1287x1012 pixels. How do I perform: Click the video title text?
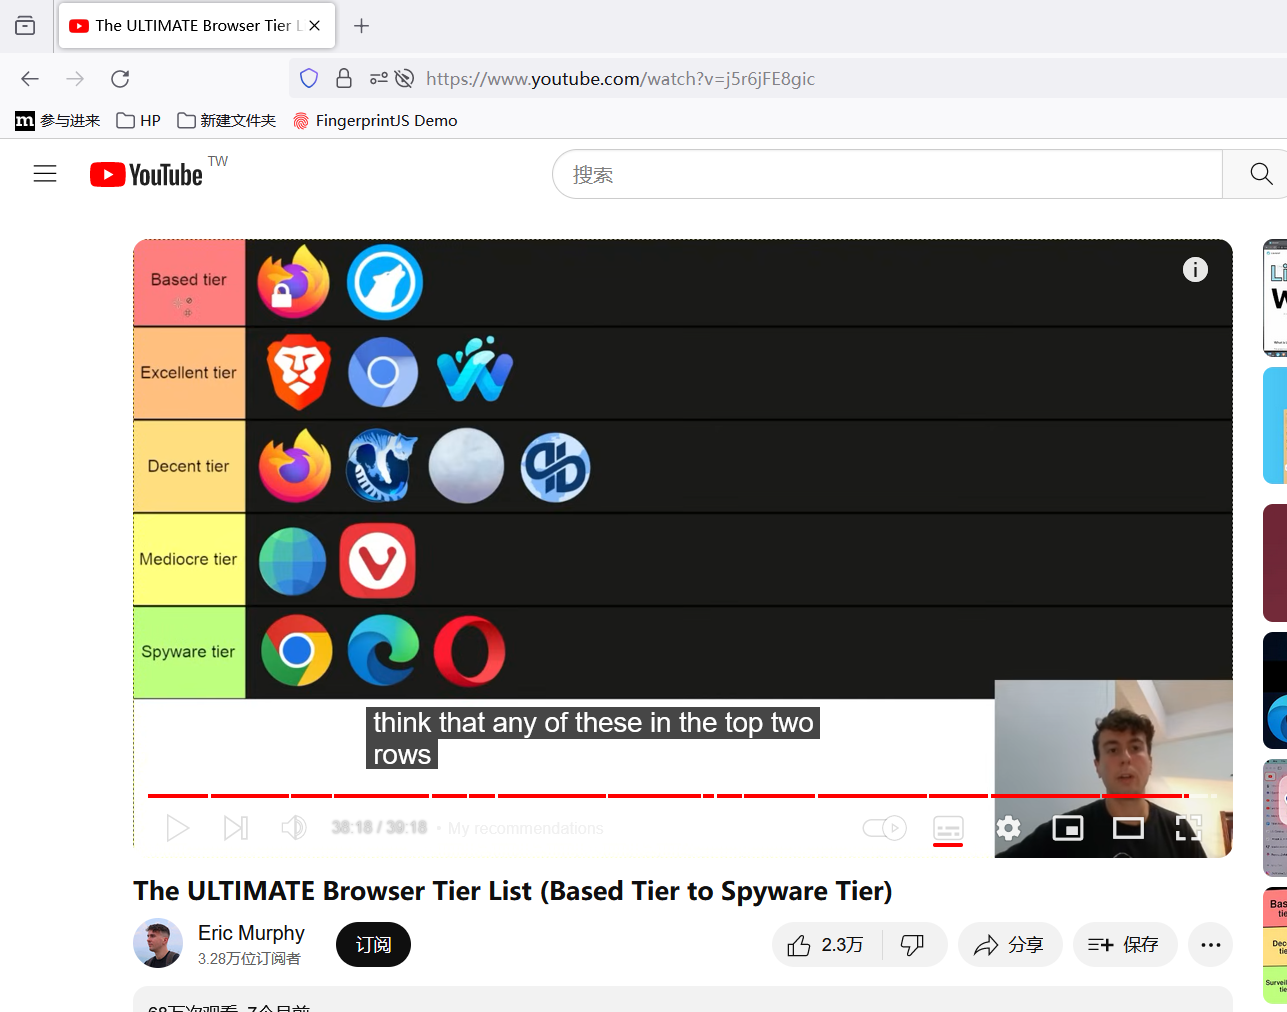pyautogui.click(x=513, y=891)
